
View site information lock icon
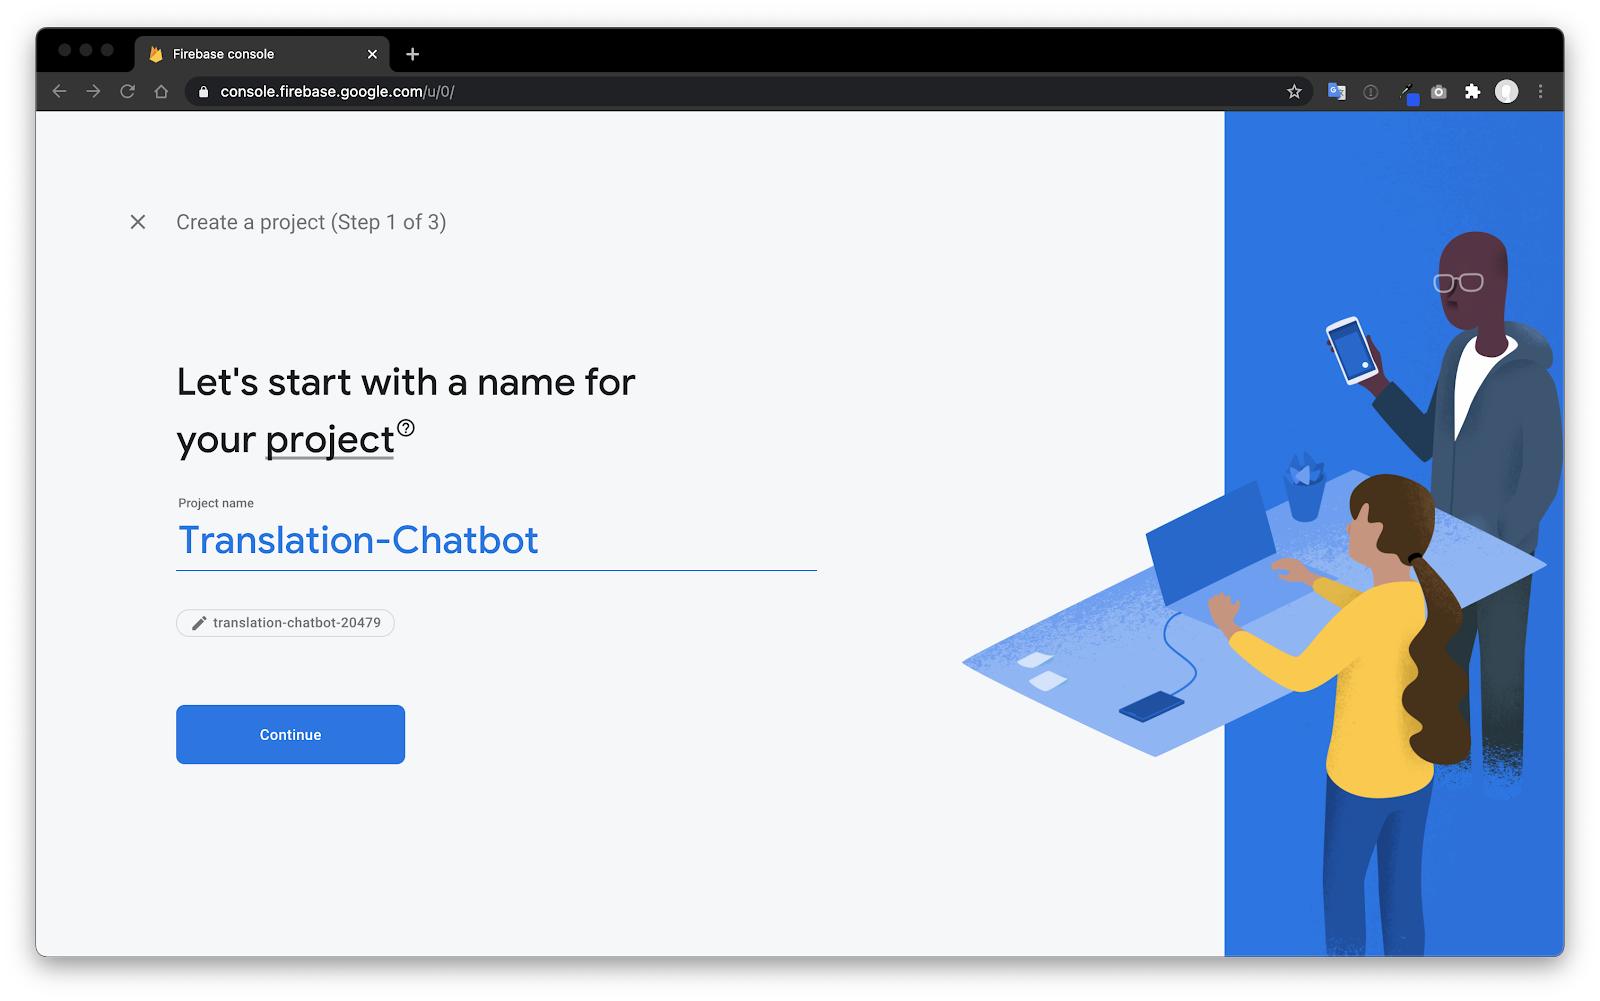(x=203, y=91)
